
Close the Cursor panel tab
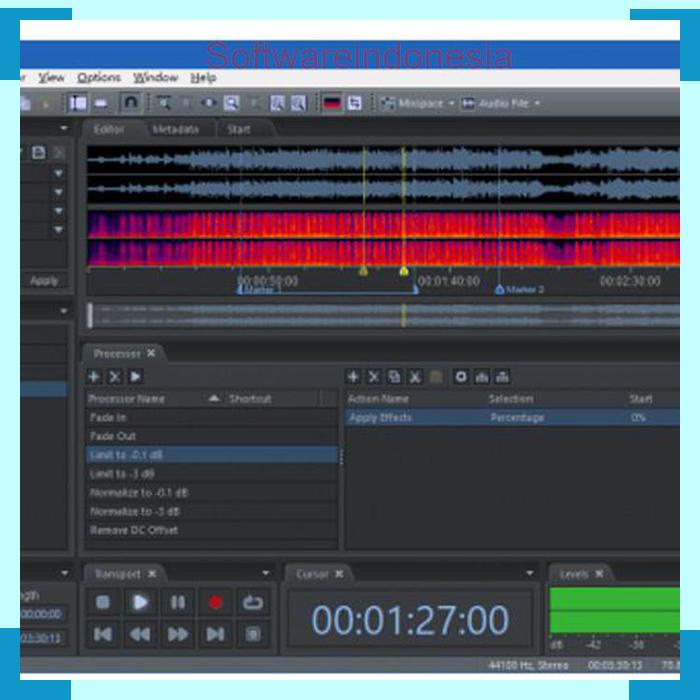[x=339, y=574]
